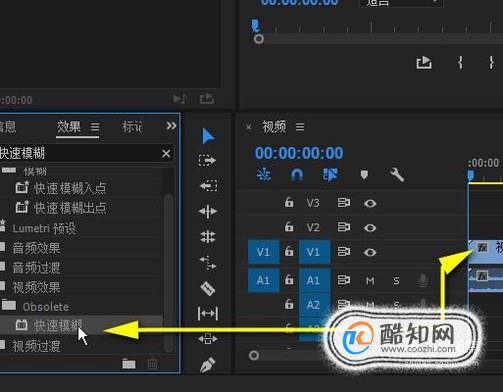Clear the effects search field
This screenshot has width=503, height=392.
(166, 154)
